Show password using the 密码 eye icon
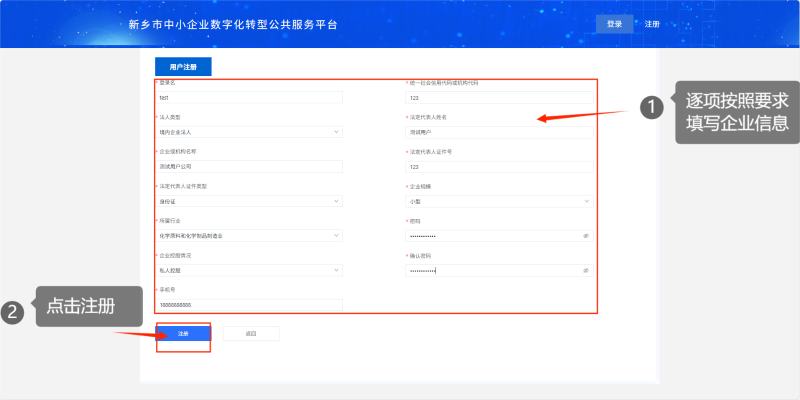This screenshot has width=800, height=400. [586, 236]
